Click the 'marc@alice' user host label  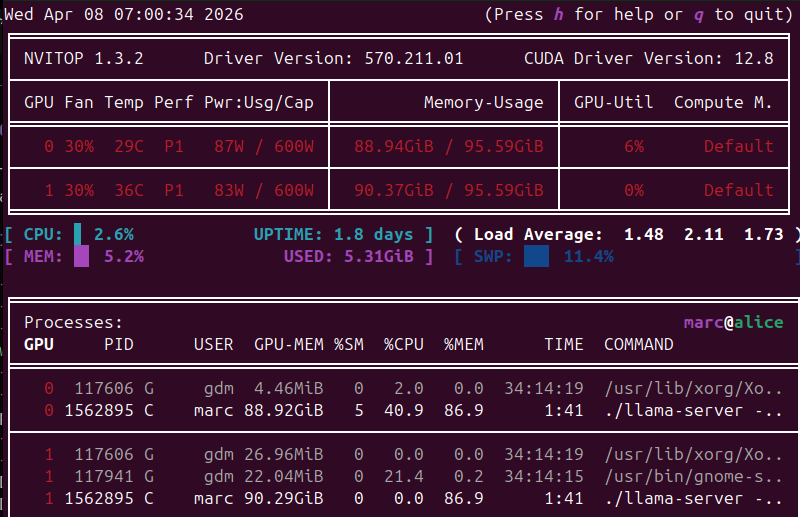[733, 323]
